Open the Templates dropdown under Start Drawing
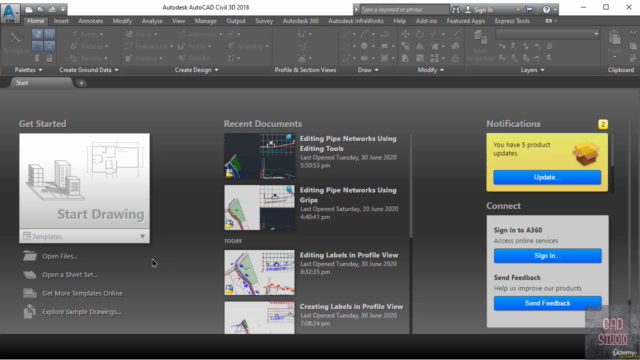The image size is (640, 360). 84,236
